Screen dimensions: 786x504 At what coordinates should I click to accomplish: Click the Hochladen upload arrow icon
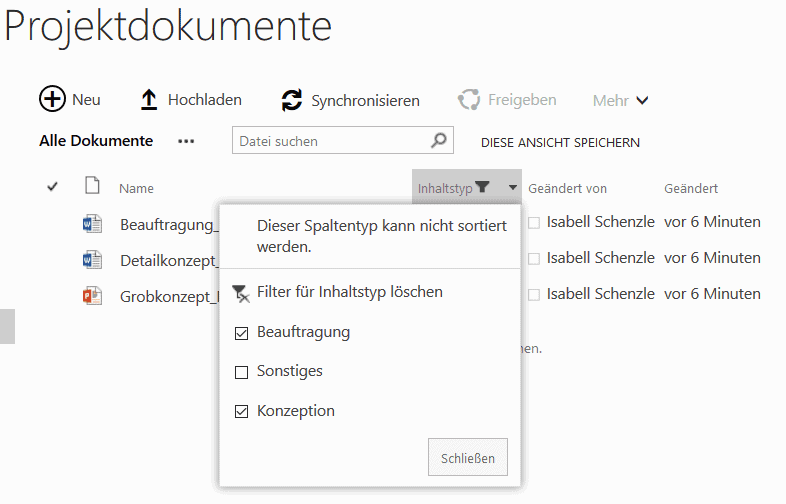point(149,99)
